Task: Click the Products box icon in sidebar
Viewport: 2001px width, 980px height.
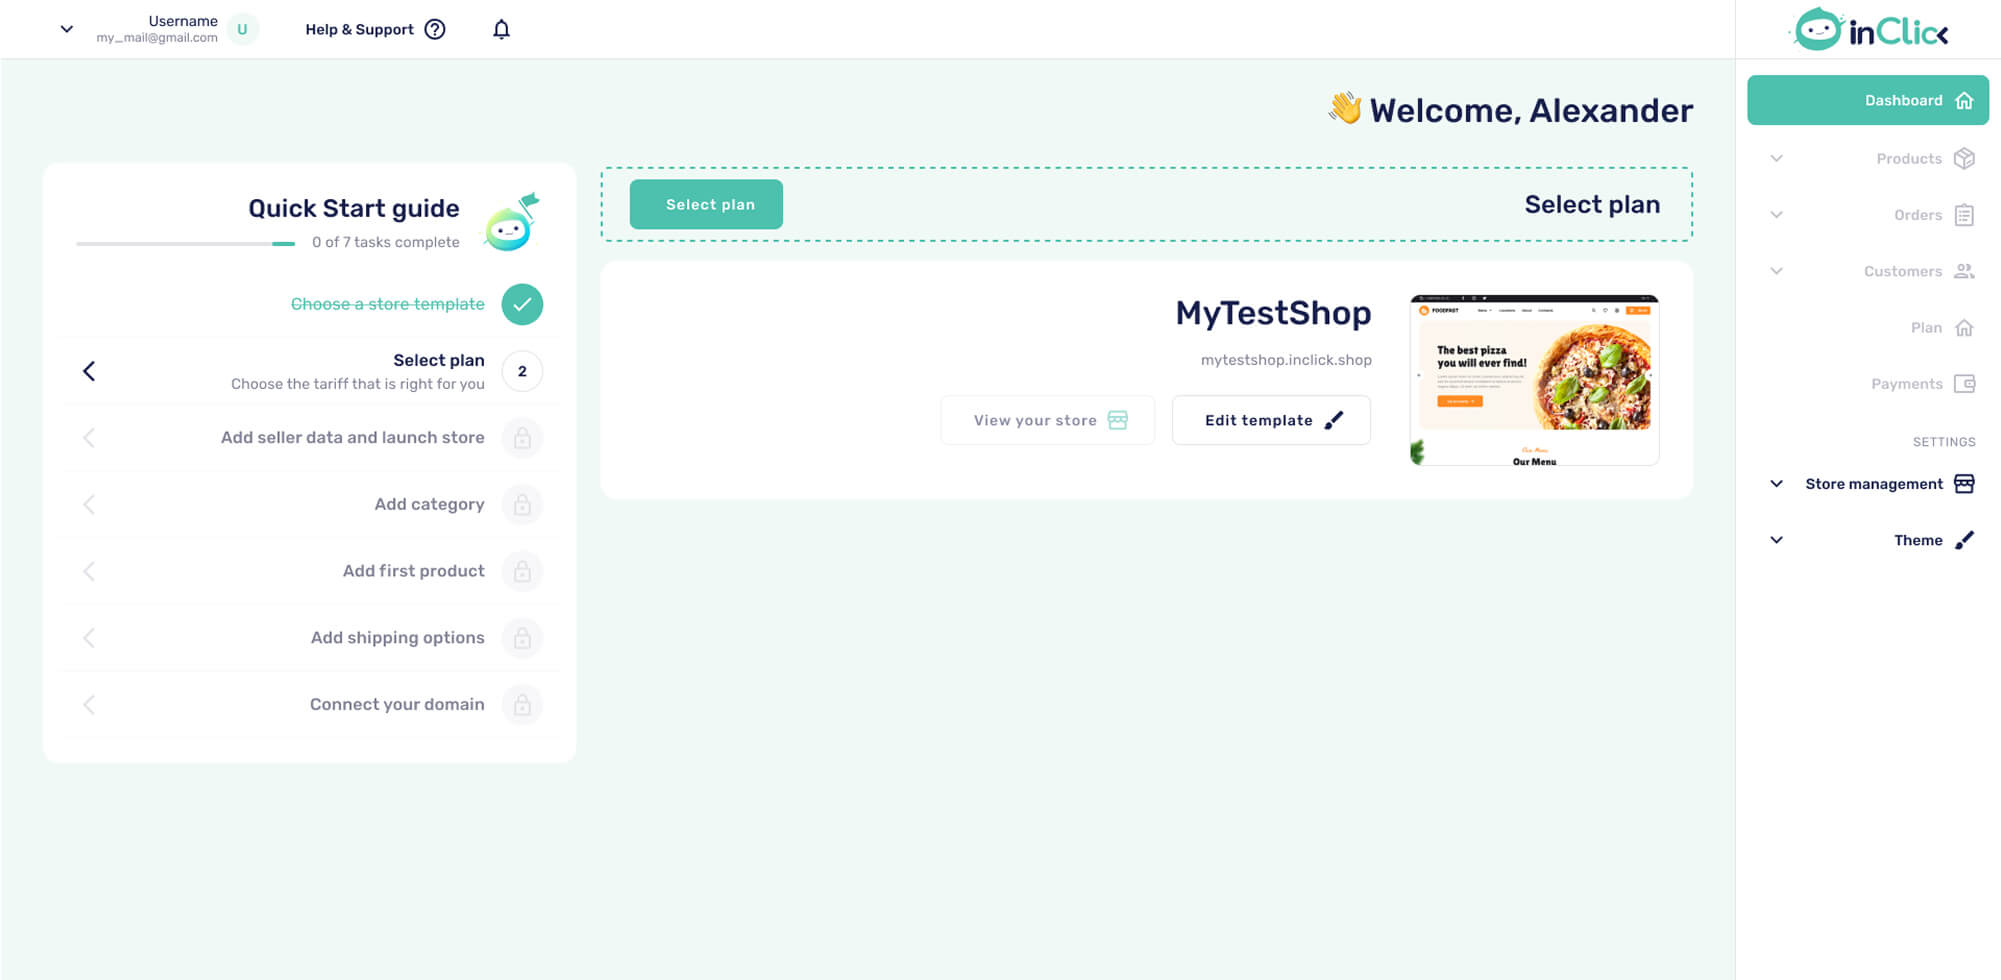Action: 1964,158
